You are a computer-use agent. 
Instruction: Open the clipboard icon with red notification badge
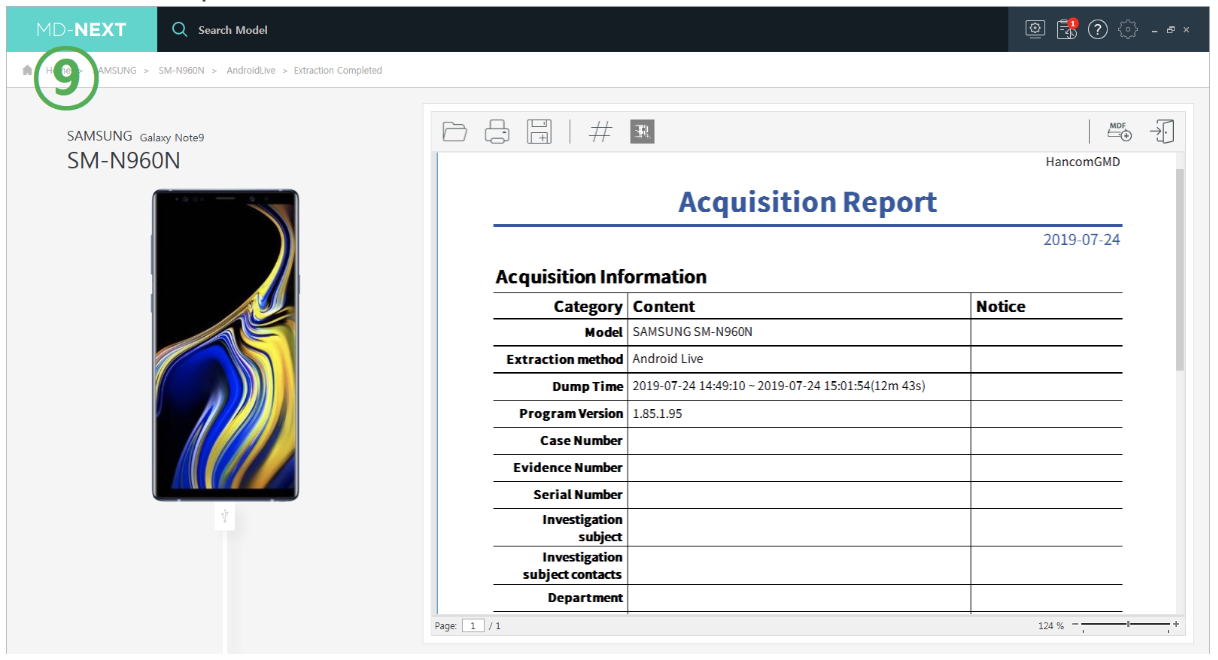click(x=1067, y=30)
